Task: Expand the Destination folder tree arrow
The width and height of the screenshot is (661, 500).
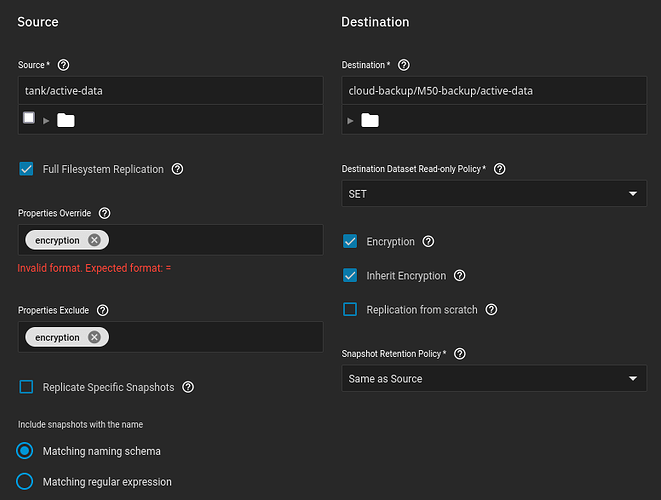Action: tap(350, 121)
